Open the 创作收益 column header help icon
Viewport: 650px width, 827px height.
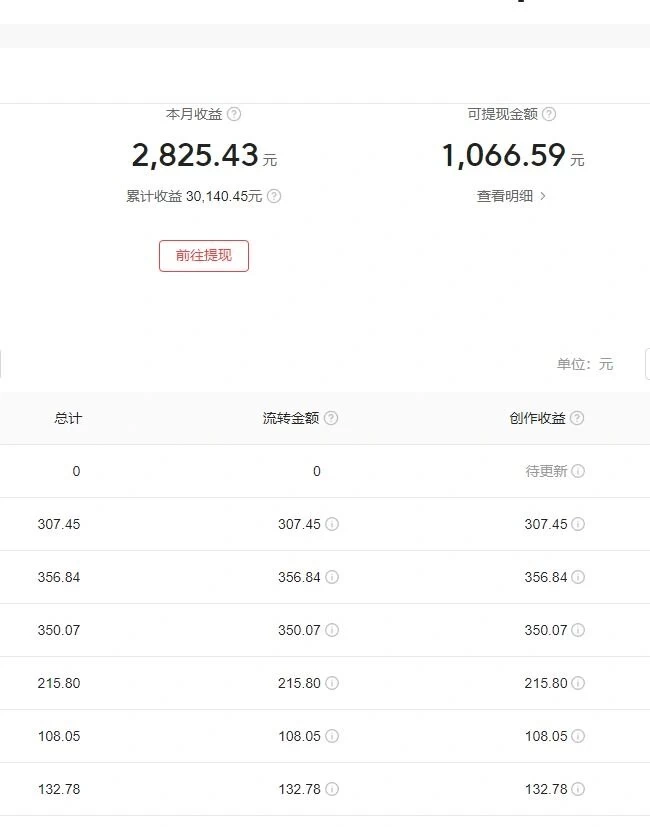tap(578, 418)
